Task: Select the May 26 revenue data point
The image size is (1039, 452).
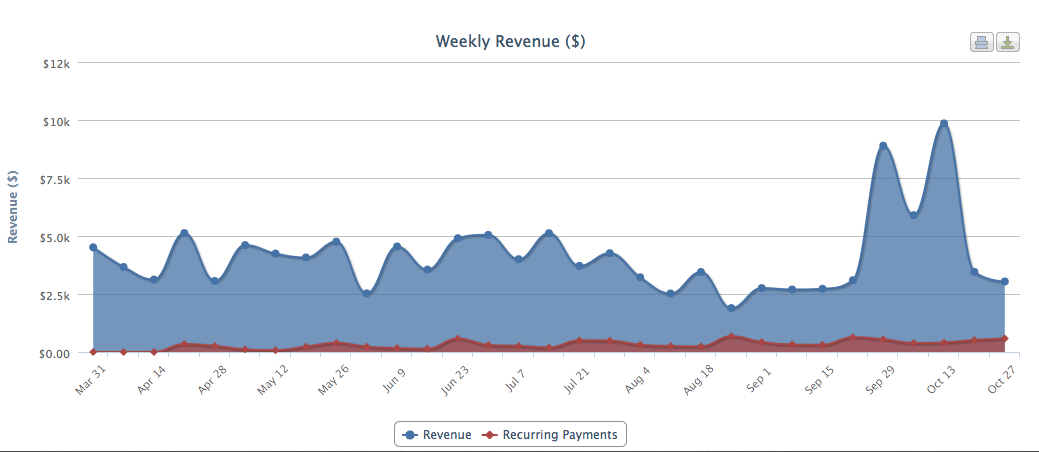Action: click(x=336, y=242)
